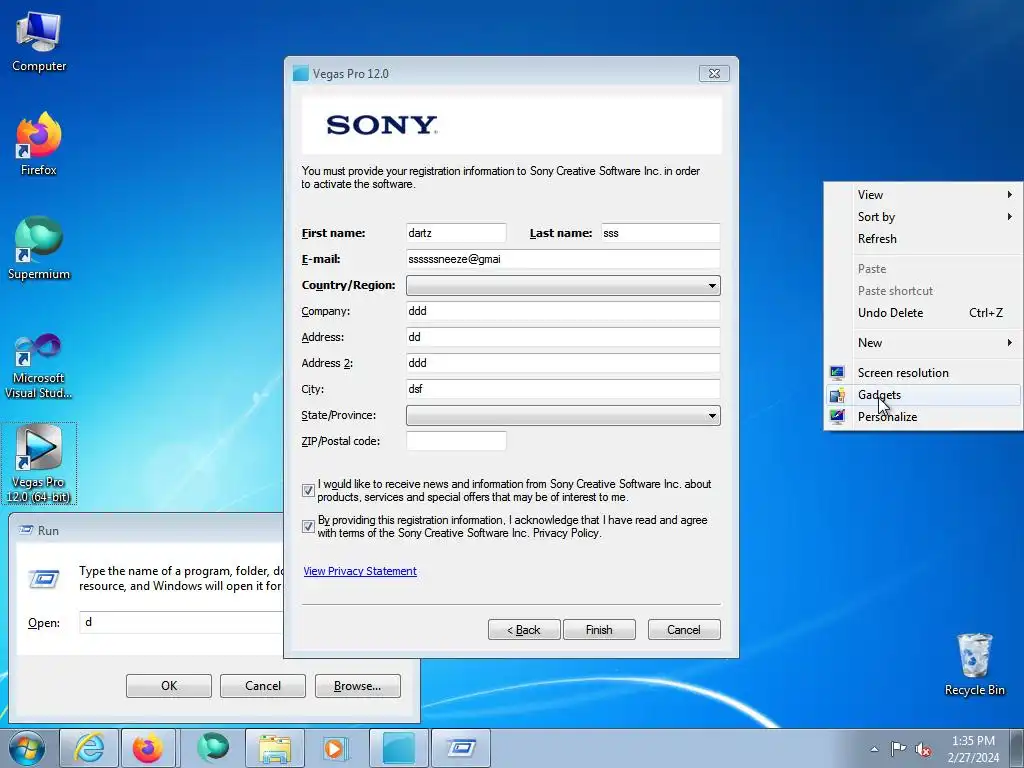Viewport: 1024px width, 768px height.
Task: Select the Vegas Pro 12.0 (64-bit) shortcut
Action: click(39, 464)
